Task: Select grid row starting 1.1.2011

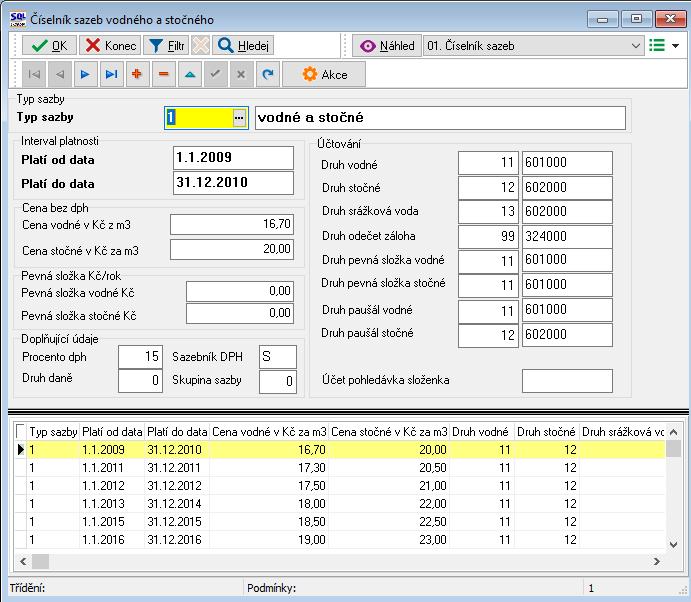Action: 340,468
